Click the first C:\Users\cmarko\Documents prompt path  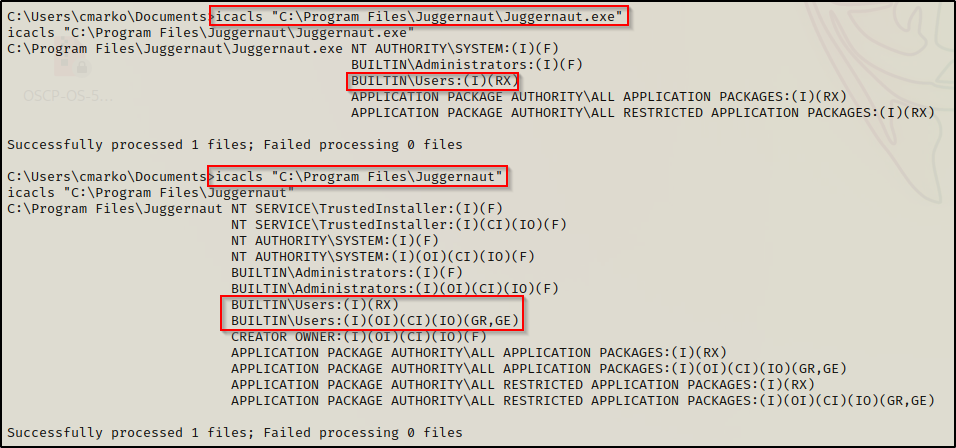(104, 16)
